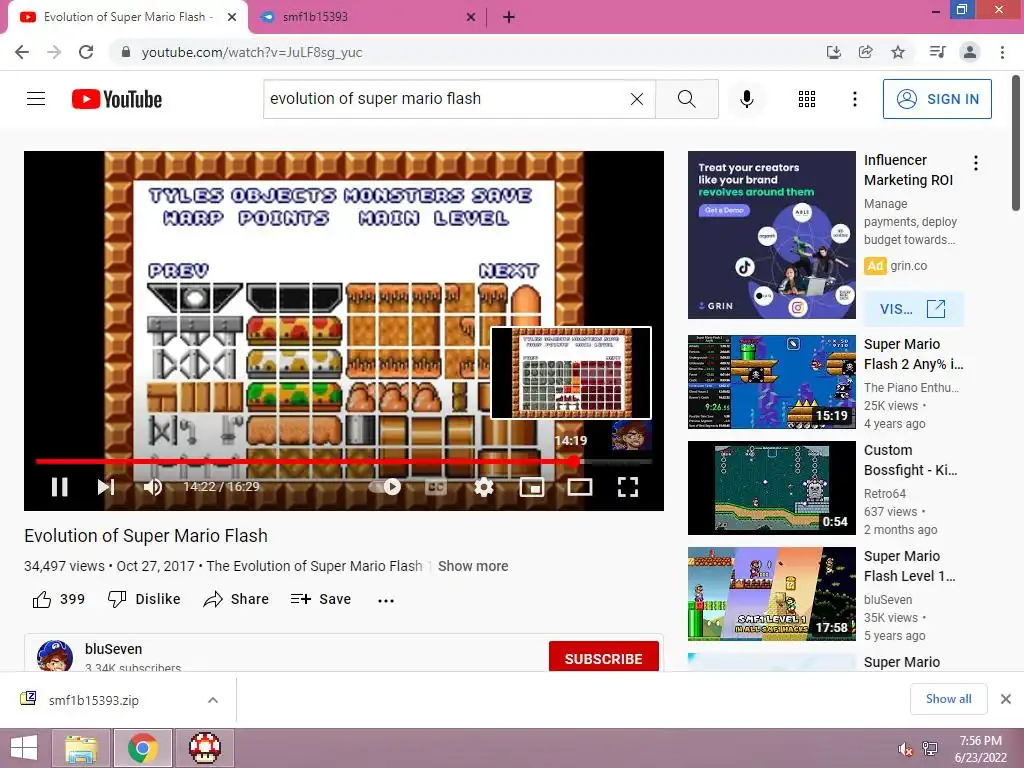Click the address bar URL
Image resolution: width=1024 pixels, height=768 pixels.
pyautogui.click(x=251, y=52)
